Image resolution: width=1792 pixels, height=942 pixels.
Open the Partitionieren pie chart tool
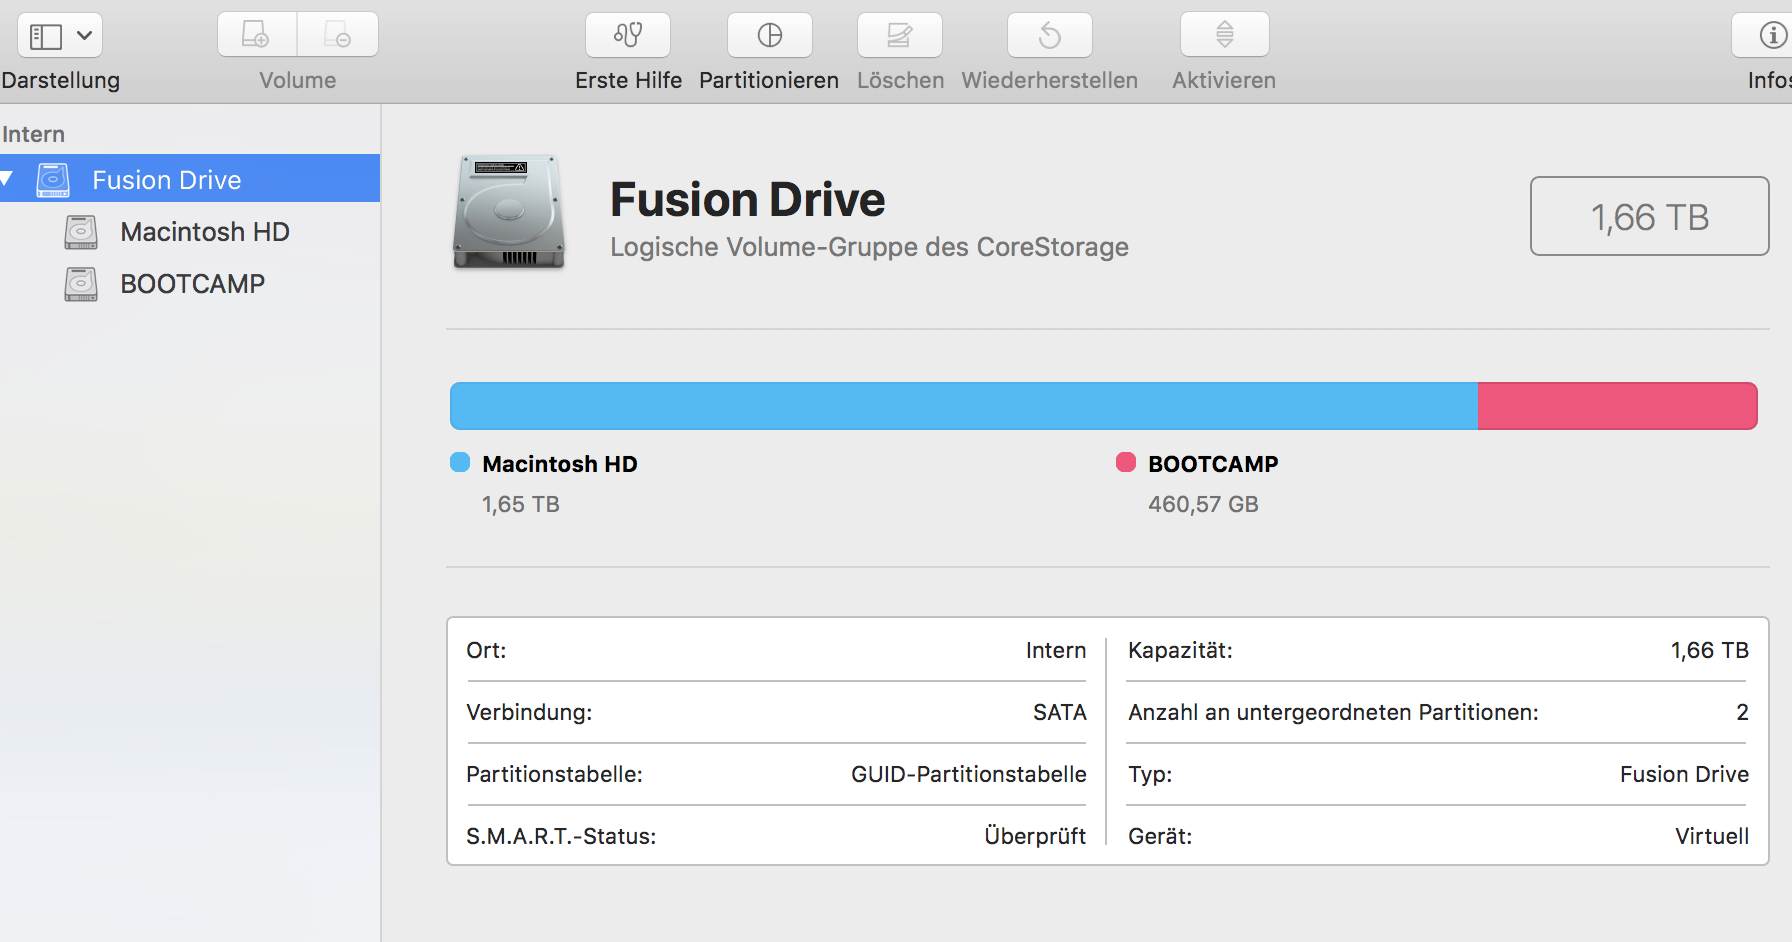[769, 36]
